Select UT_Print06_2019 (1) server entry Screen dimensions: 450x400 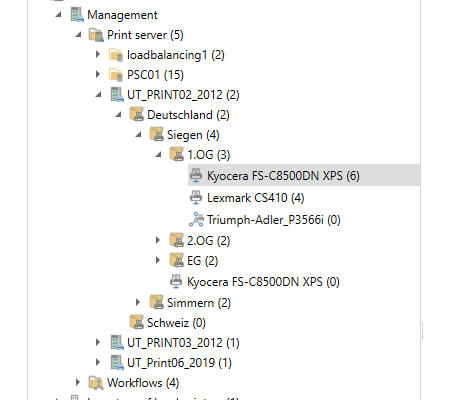(179, 362)
